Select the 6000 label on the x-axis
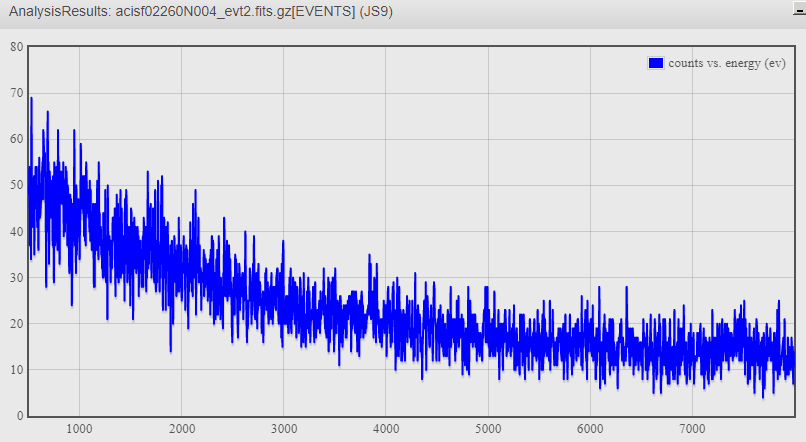The height and width of the screenshot is (442, 806). point(590,429)
